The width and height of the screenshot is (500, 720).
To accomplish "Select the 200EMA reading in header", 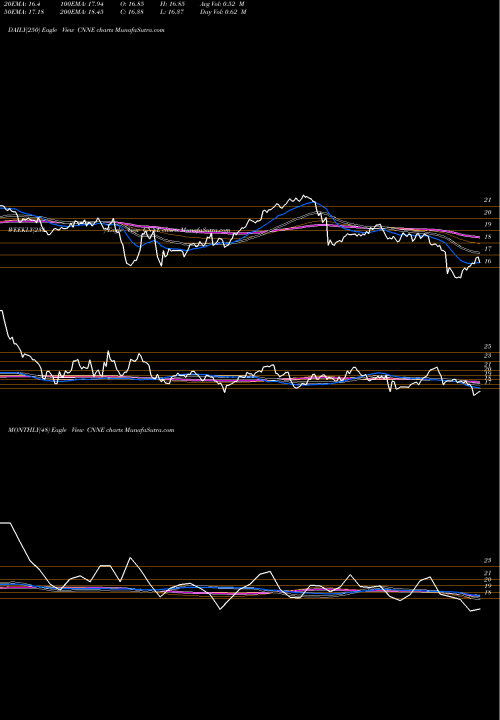I will (84, 12).
